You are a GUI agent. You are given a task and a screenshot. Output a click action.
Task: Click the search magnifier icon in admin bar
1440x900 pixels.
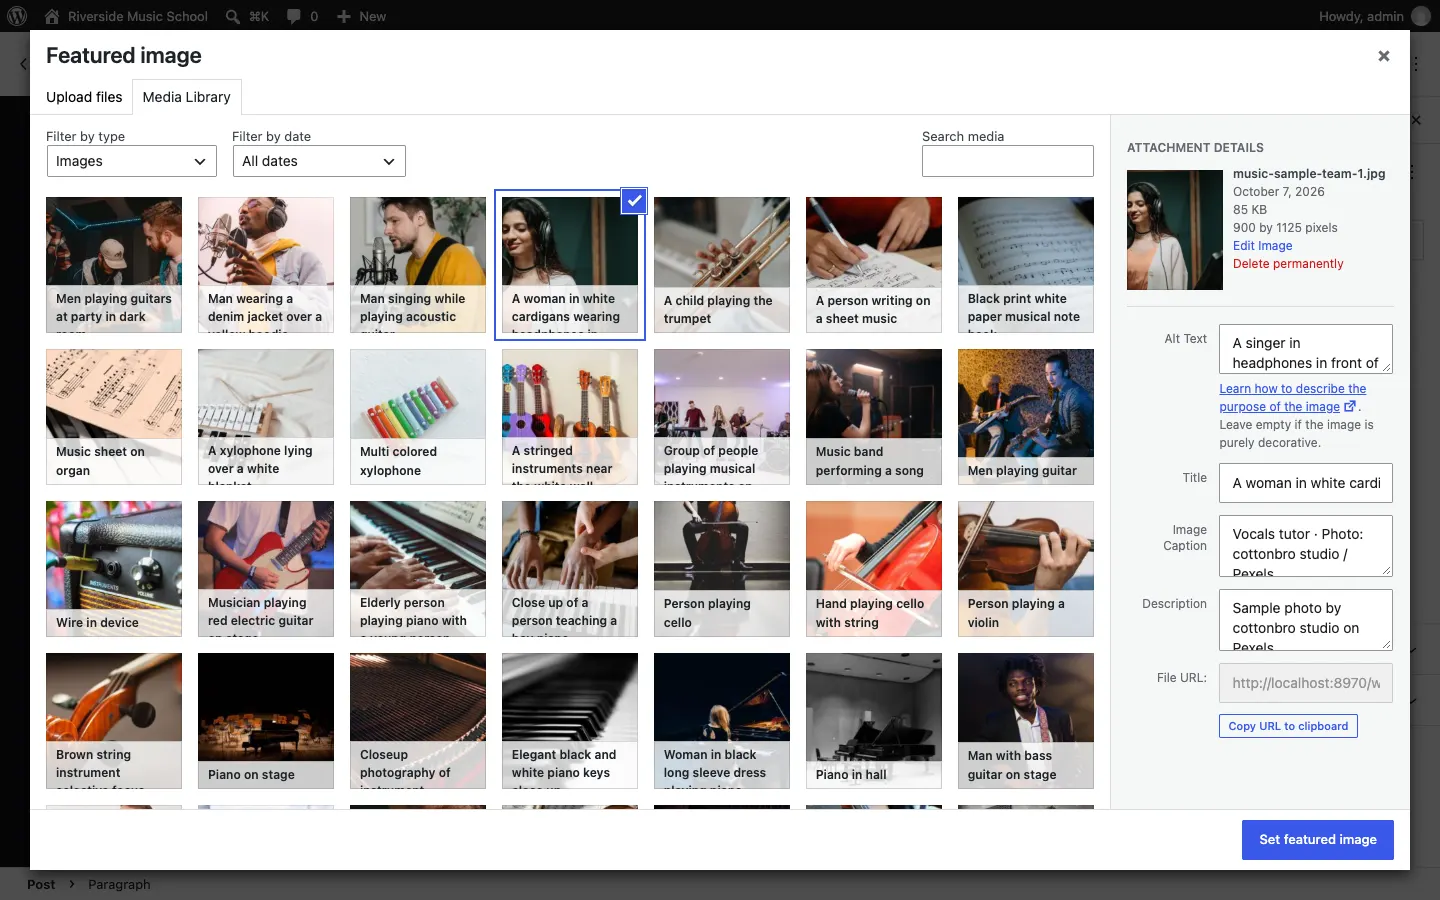232,16
